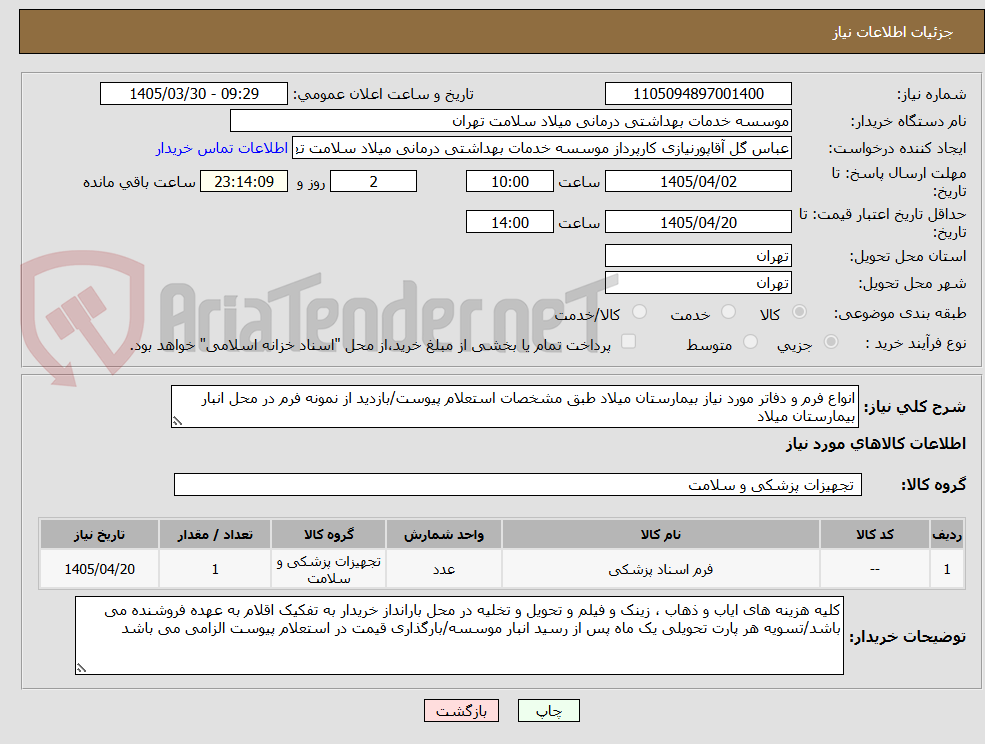
Task: Click the ساعت باقی مانده label
Action: [x=139, y=182]
